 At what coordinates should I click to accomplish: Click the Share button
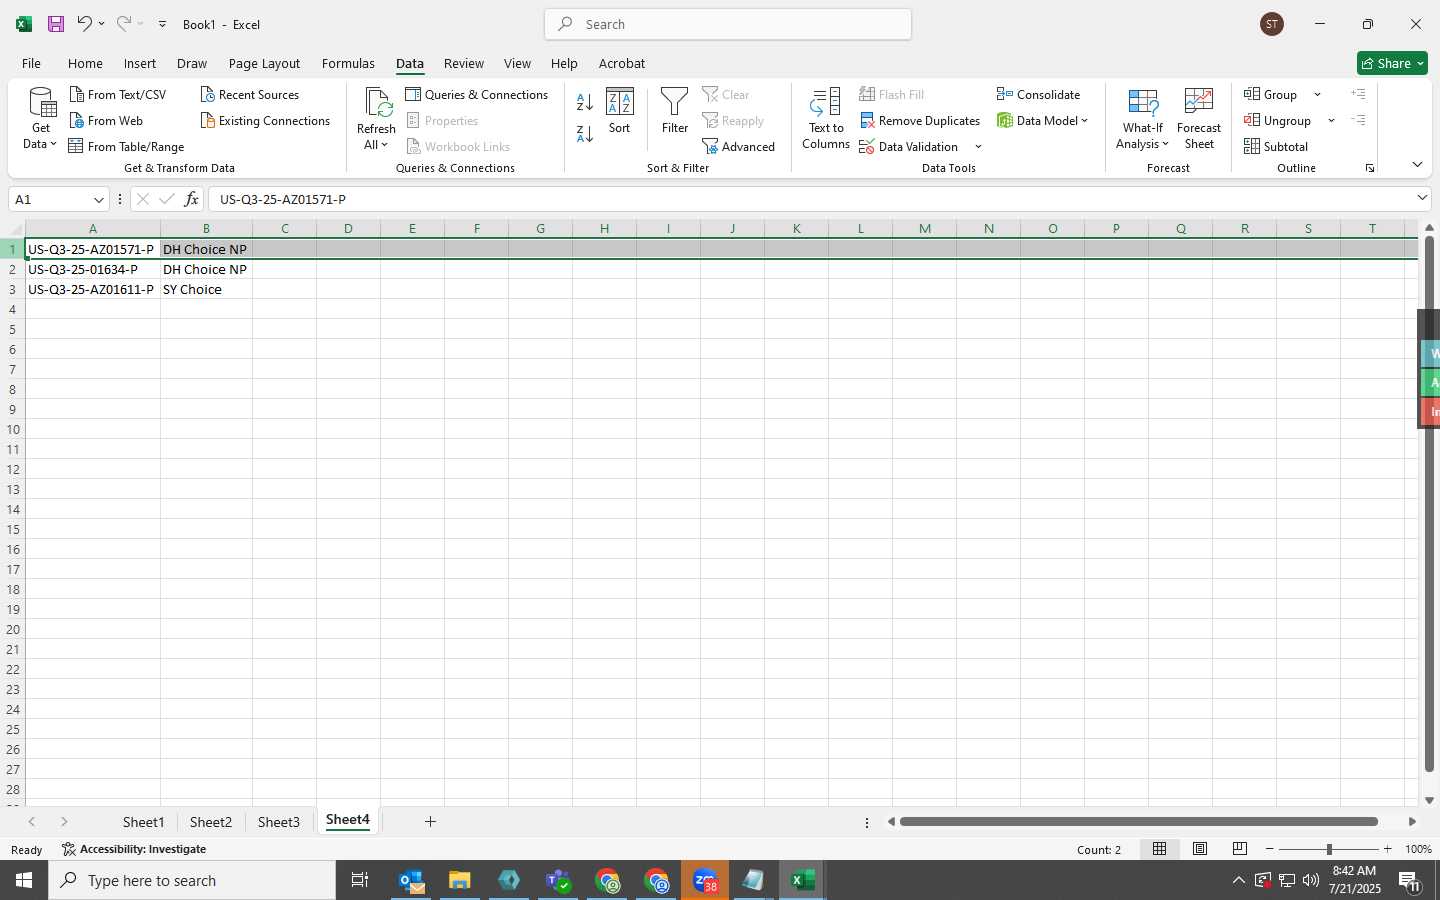[1392, 63]
